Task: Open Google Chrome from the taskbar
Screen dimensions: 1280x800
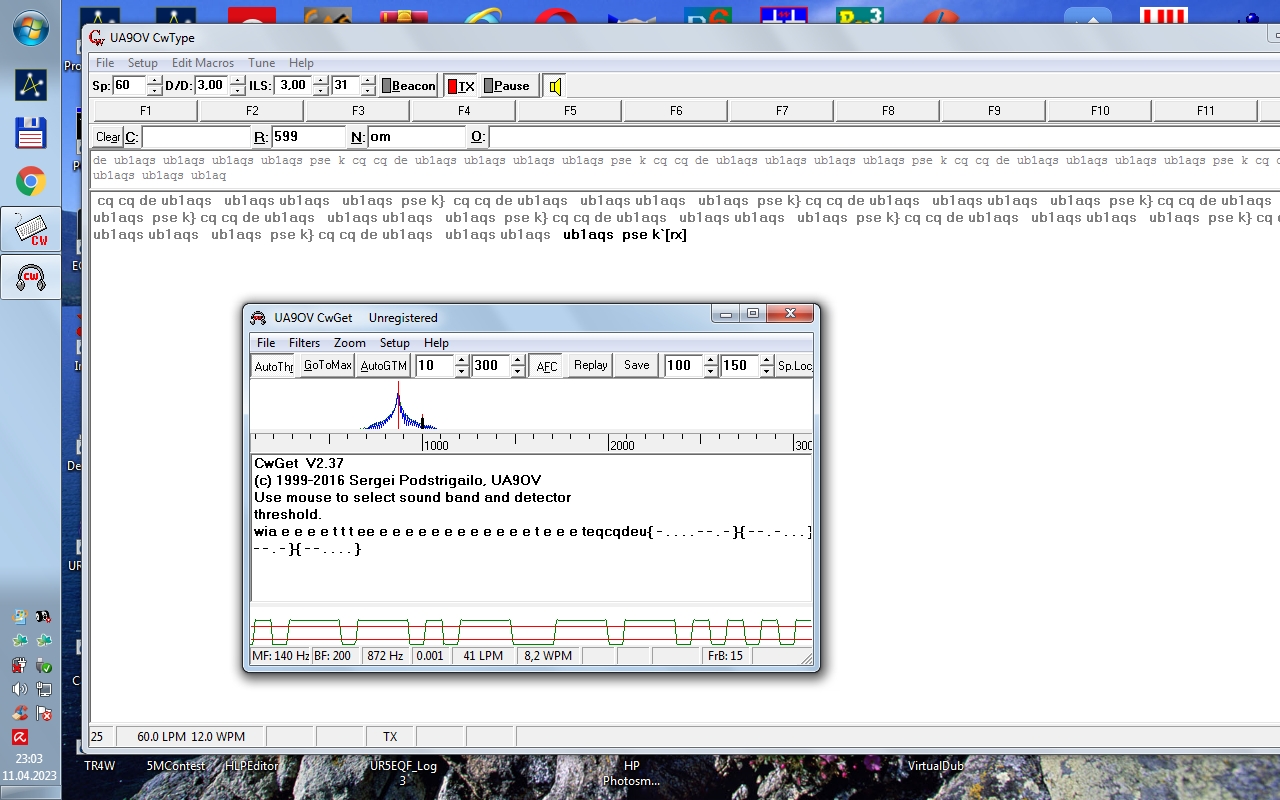Action: pos(30,181)
